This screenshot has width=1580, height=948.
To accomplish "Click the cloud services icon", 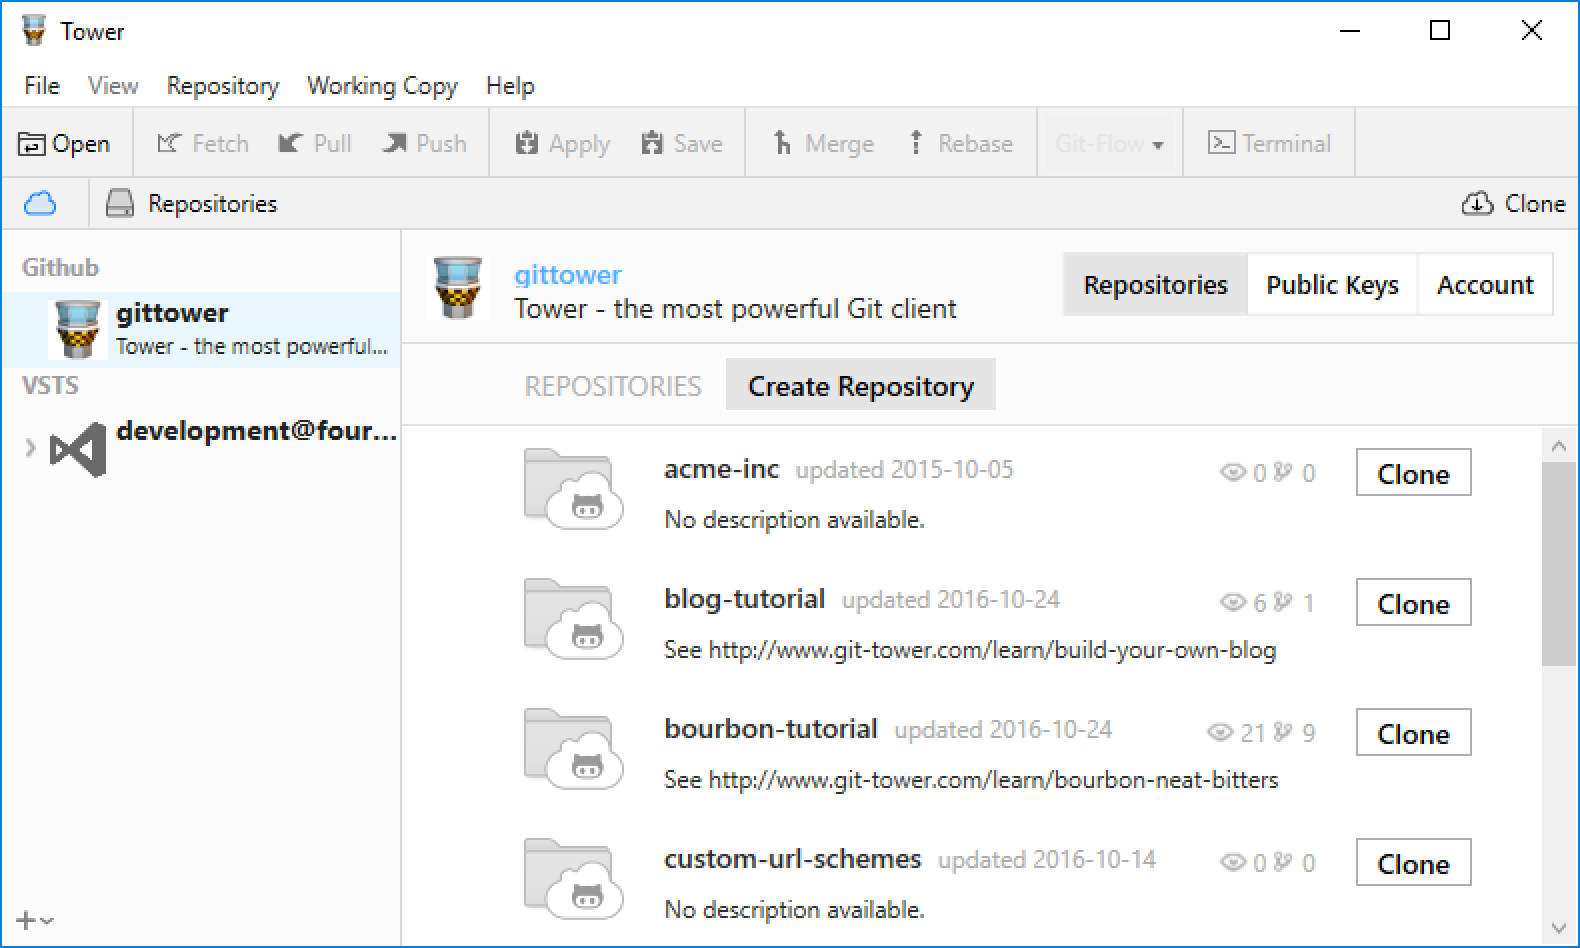I will pyautogui.click(x=40, y=204).
